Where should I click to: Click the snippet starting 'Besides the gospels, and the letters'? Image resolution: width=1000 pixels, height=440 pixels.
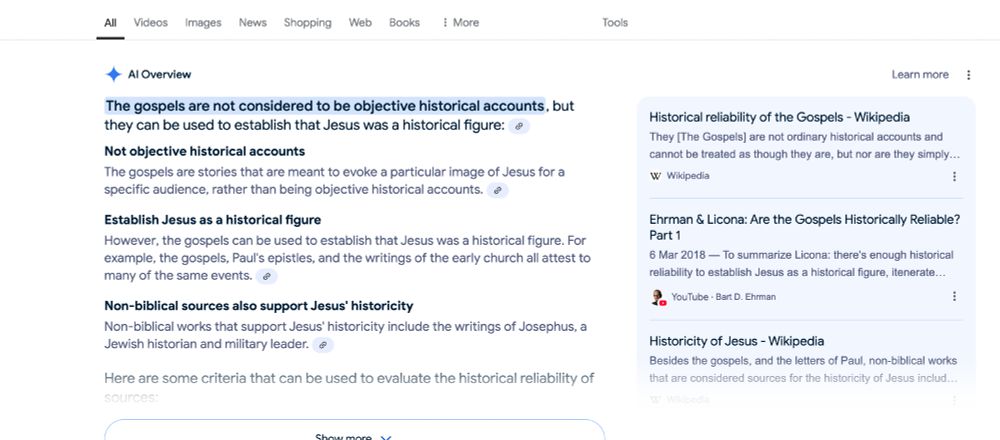(803, 369)
